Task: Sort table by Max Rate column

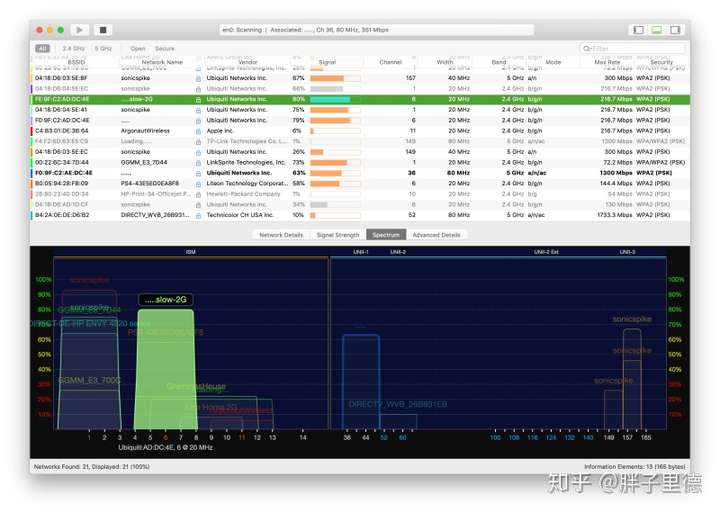Action: (607, 62)
